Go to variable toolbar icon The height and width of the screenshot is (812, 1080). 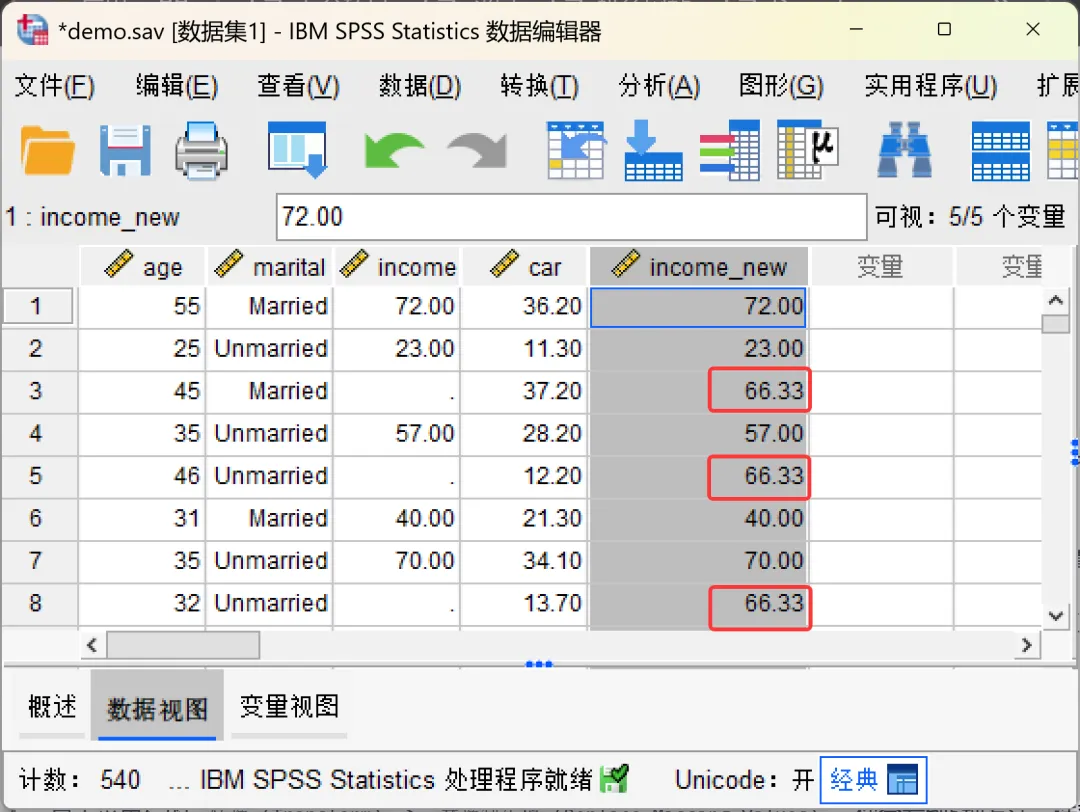click(x=653, y=150)
